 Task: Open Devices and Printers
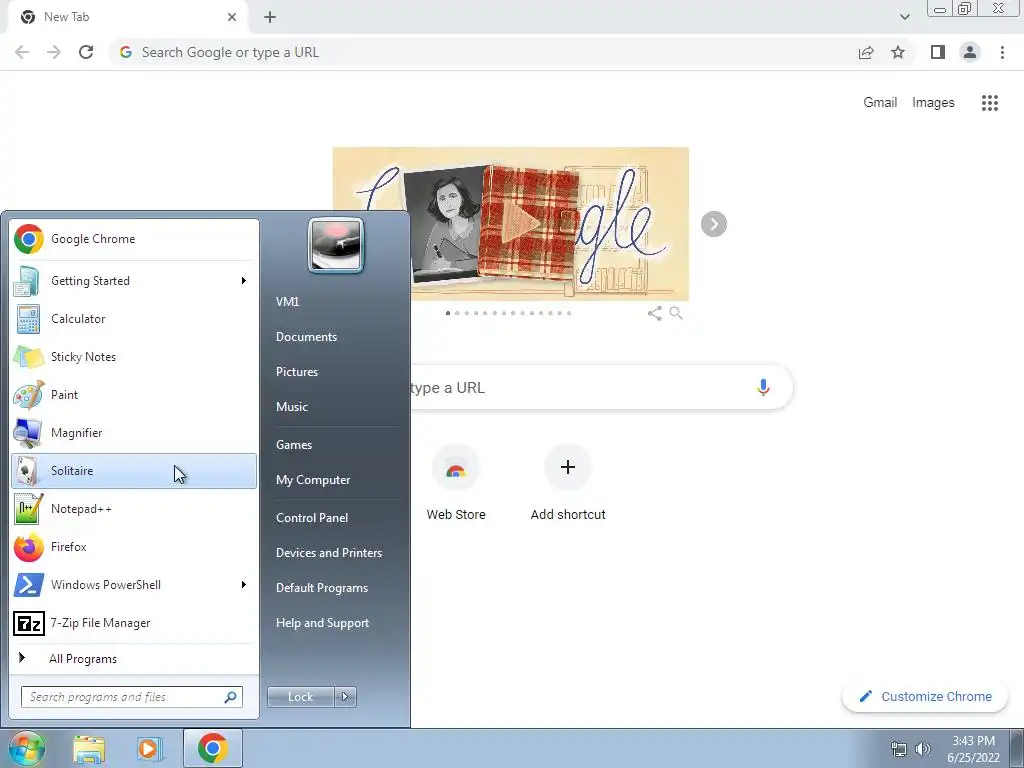coord(328,552)
